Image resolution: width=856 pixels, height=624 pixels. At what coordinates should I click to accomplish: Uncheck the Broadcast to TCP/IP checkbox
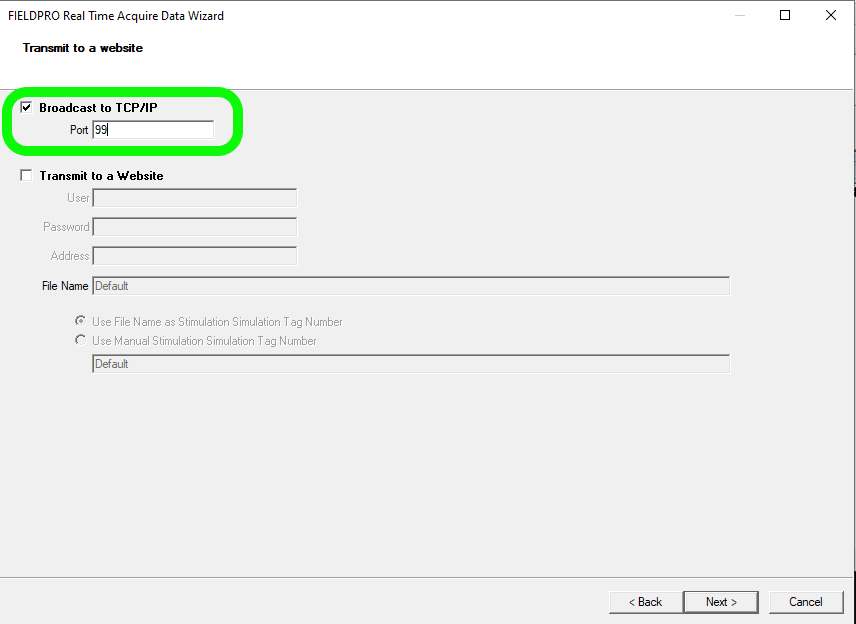point(26,107)
